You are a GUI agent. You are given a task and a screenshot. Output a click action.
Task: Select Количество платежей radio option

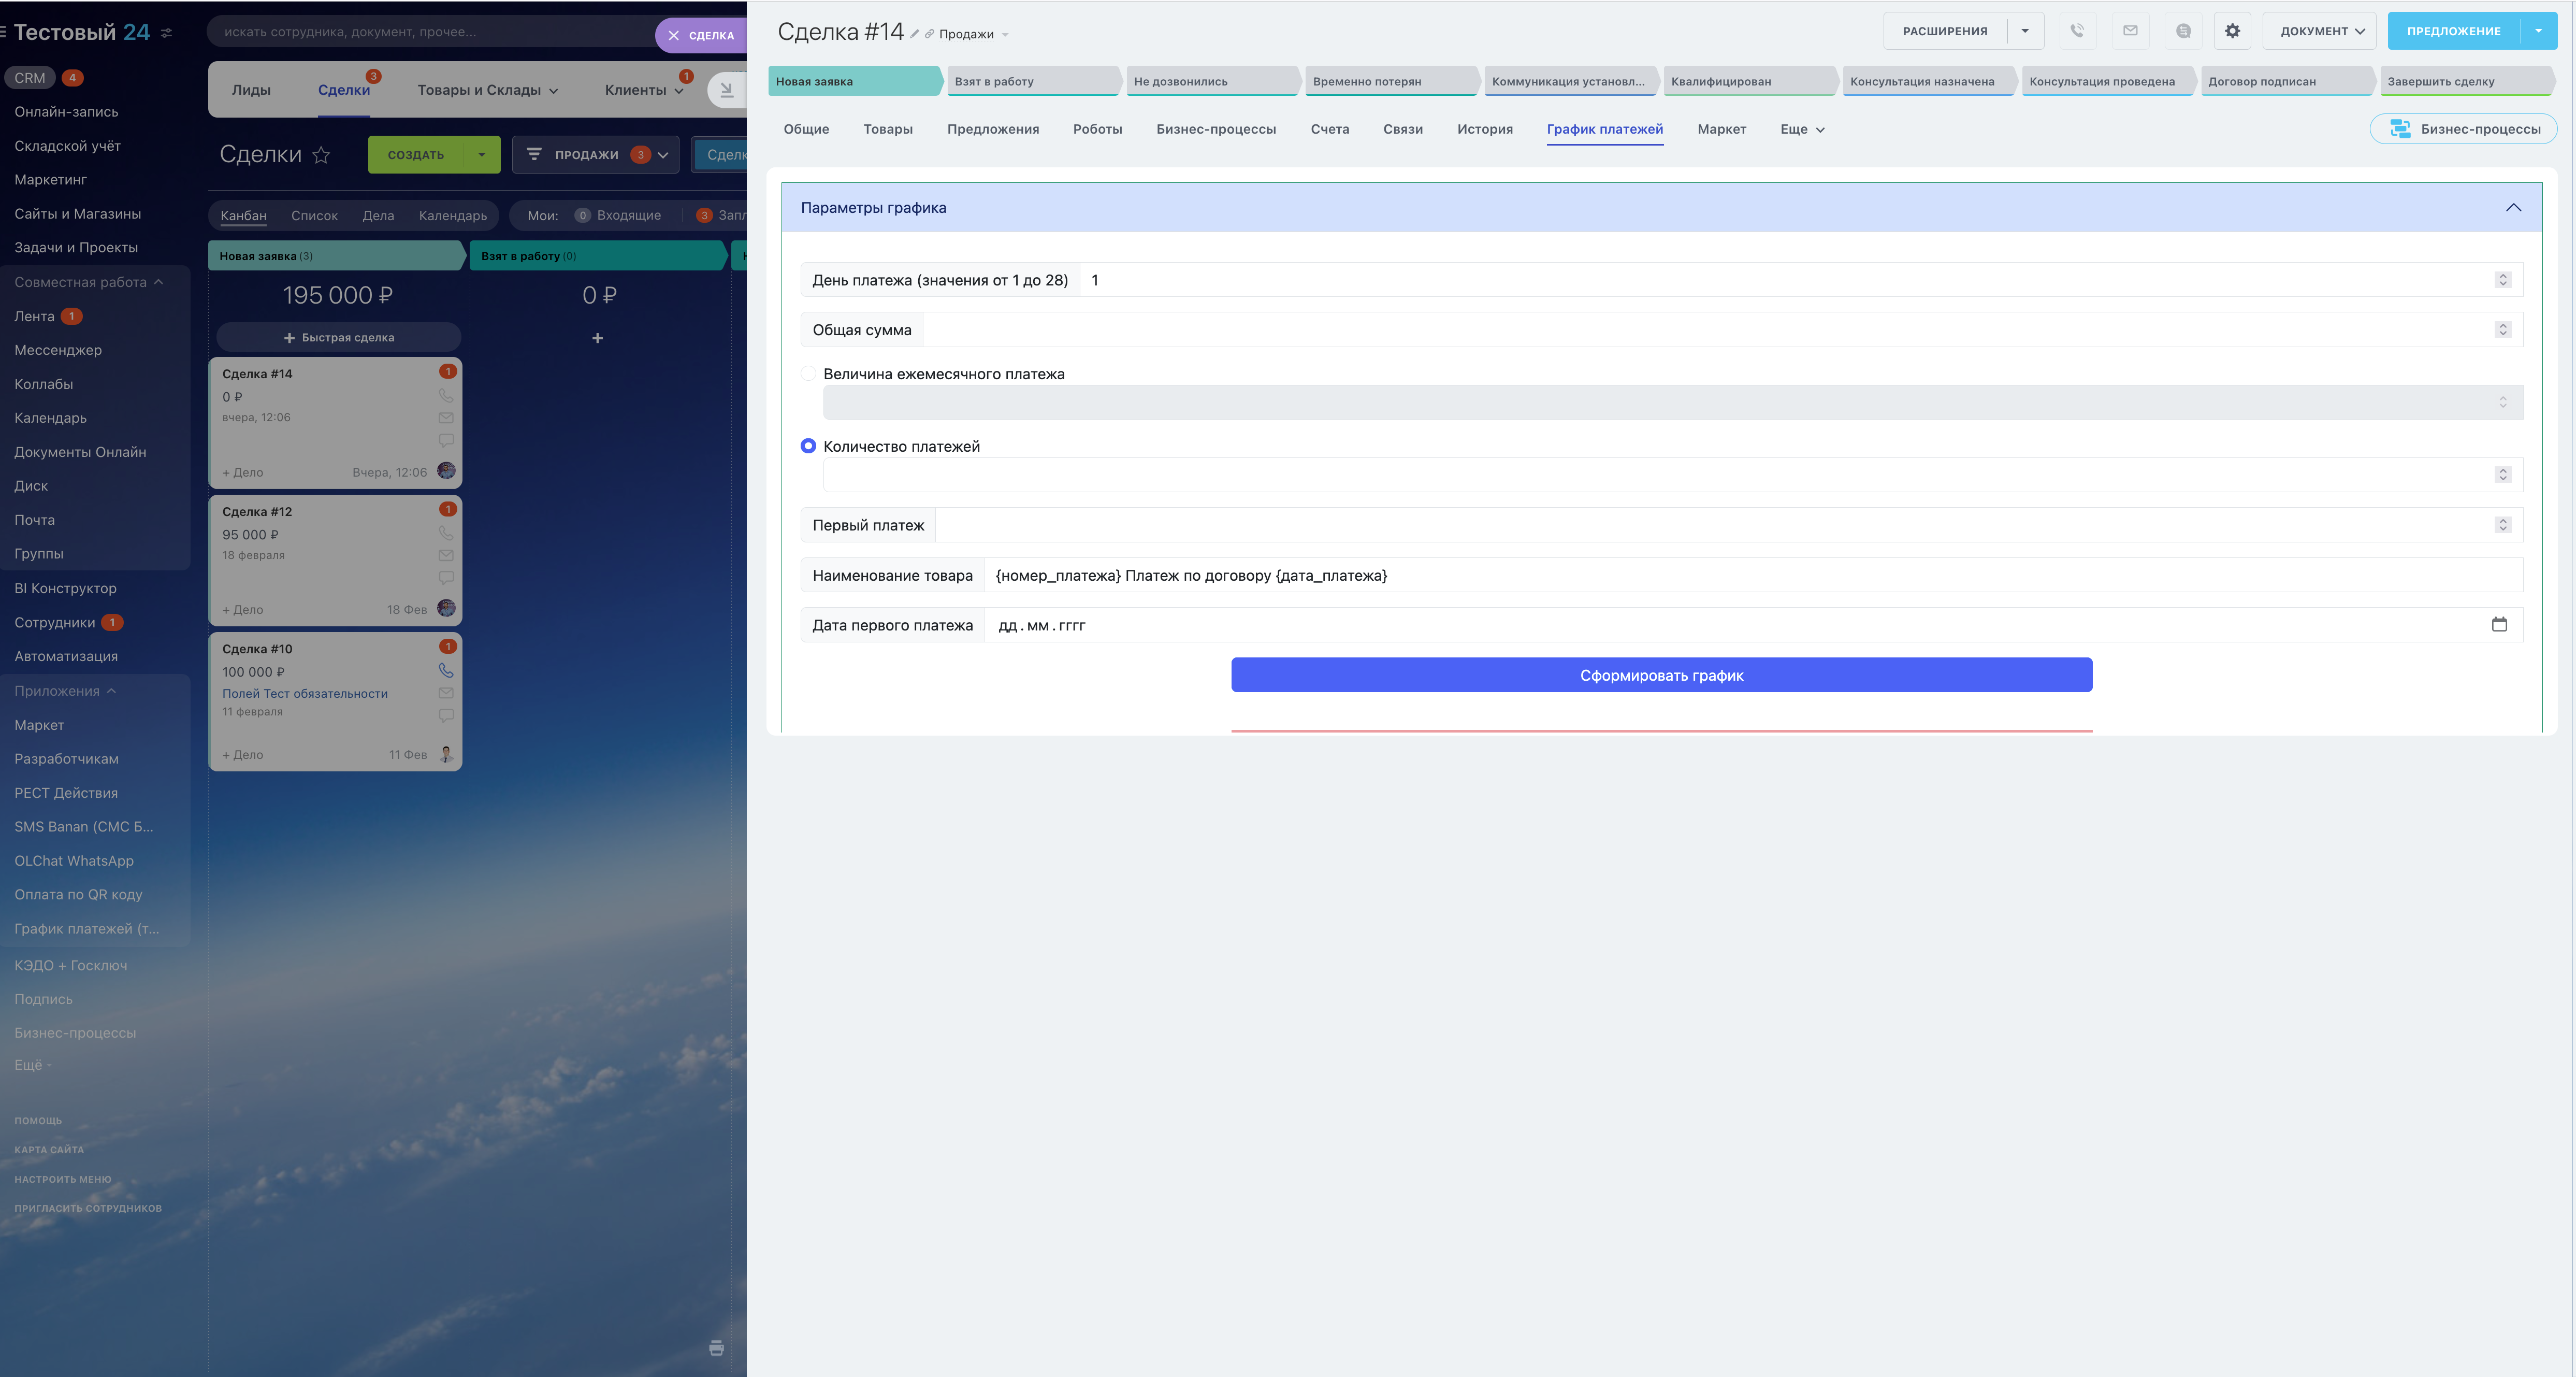coord(808,446)
